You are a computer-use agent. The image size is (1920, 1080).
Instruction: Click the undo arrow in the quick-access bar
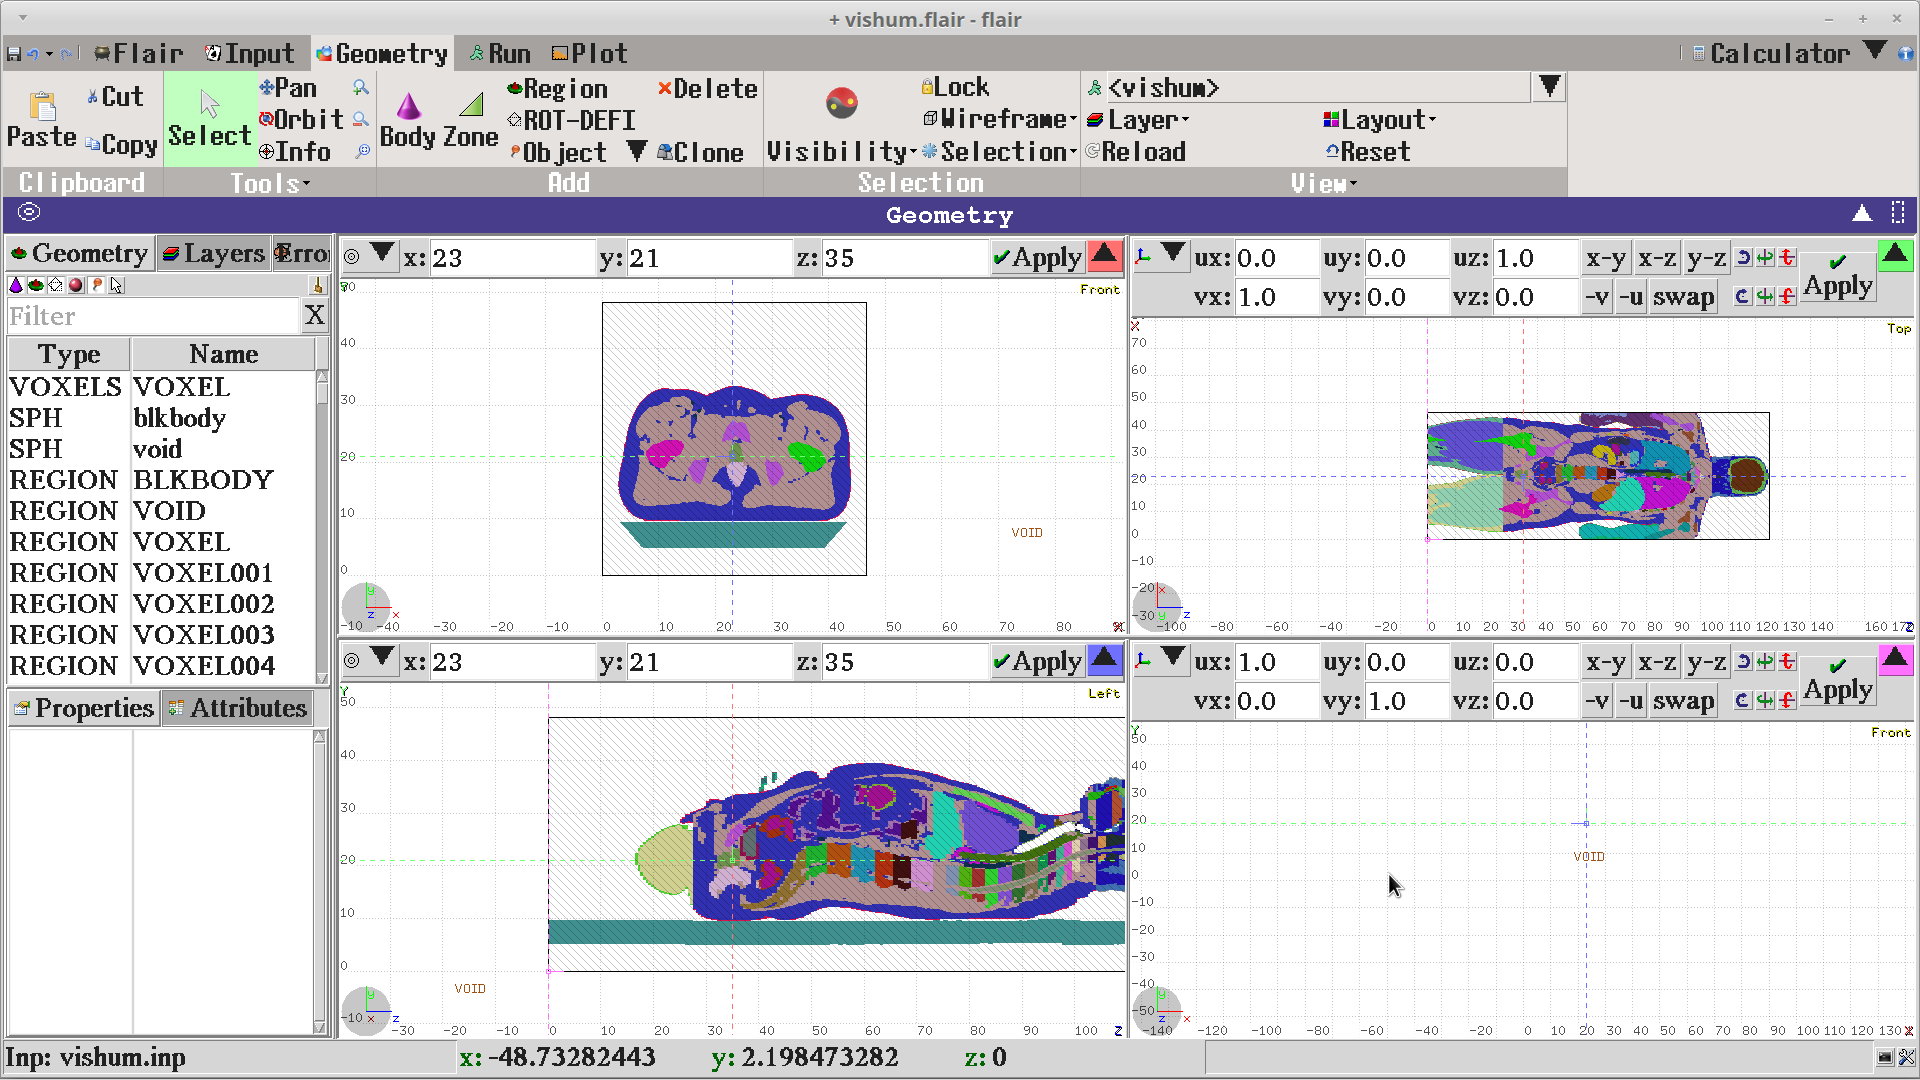pyautogui.click(x=33, y=54)
